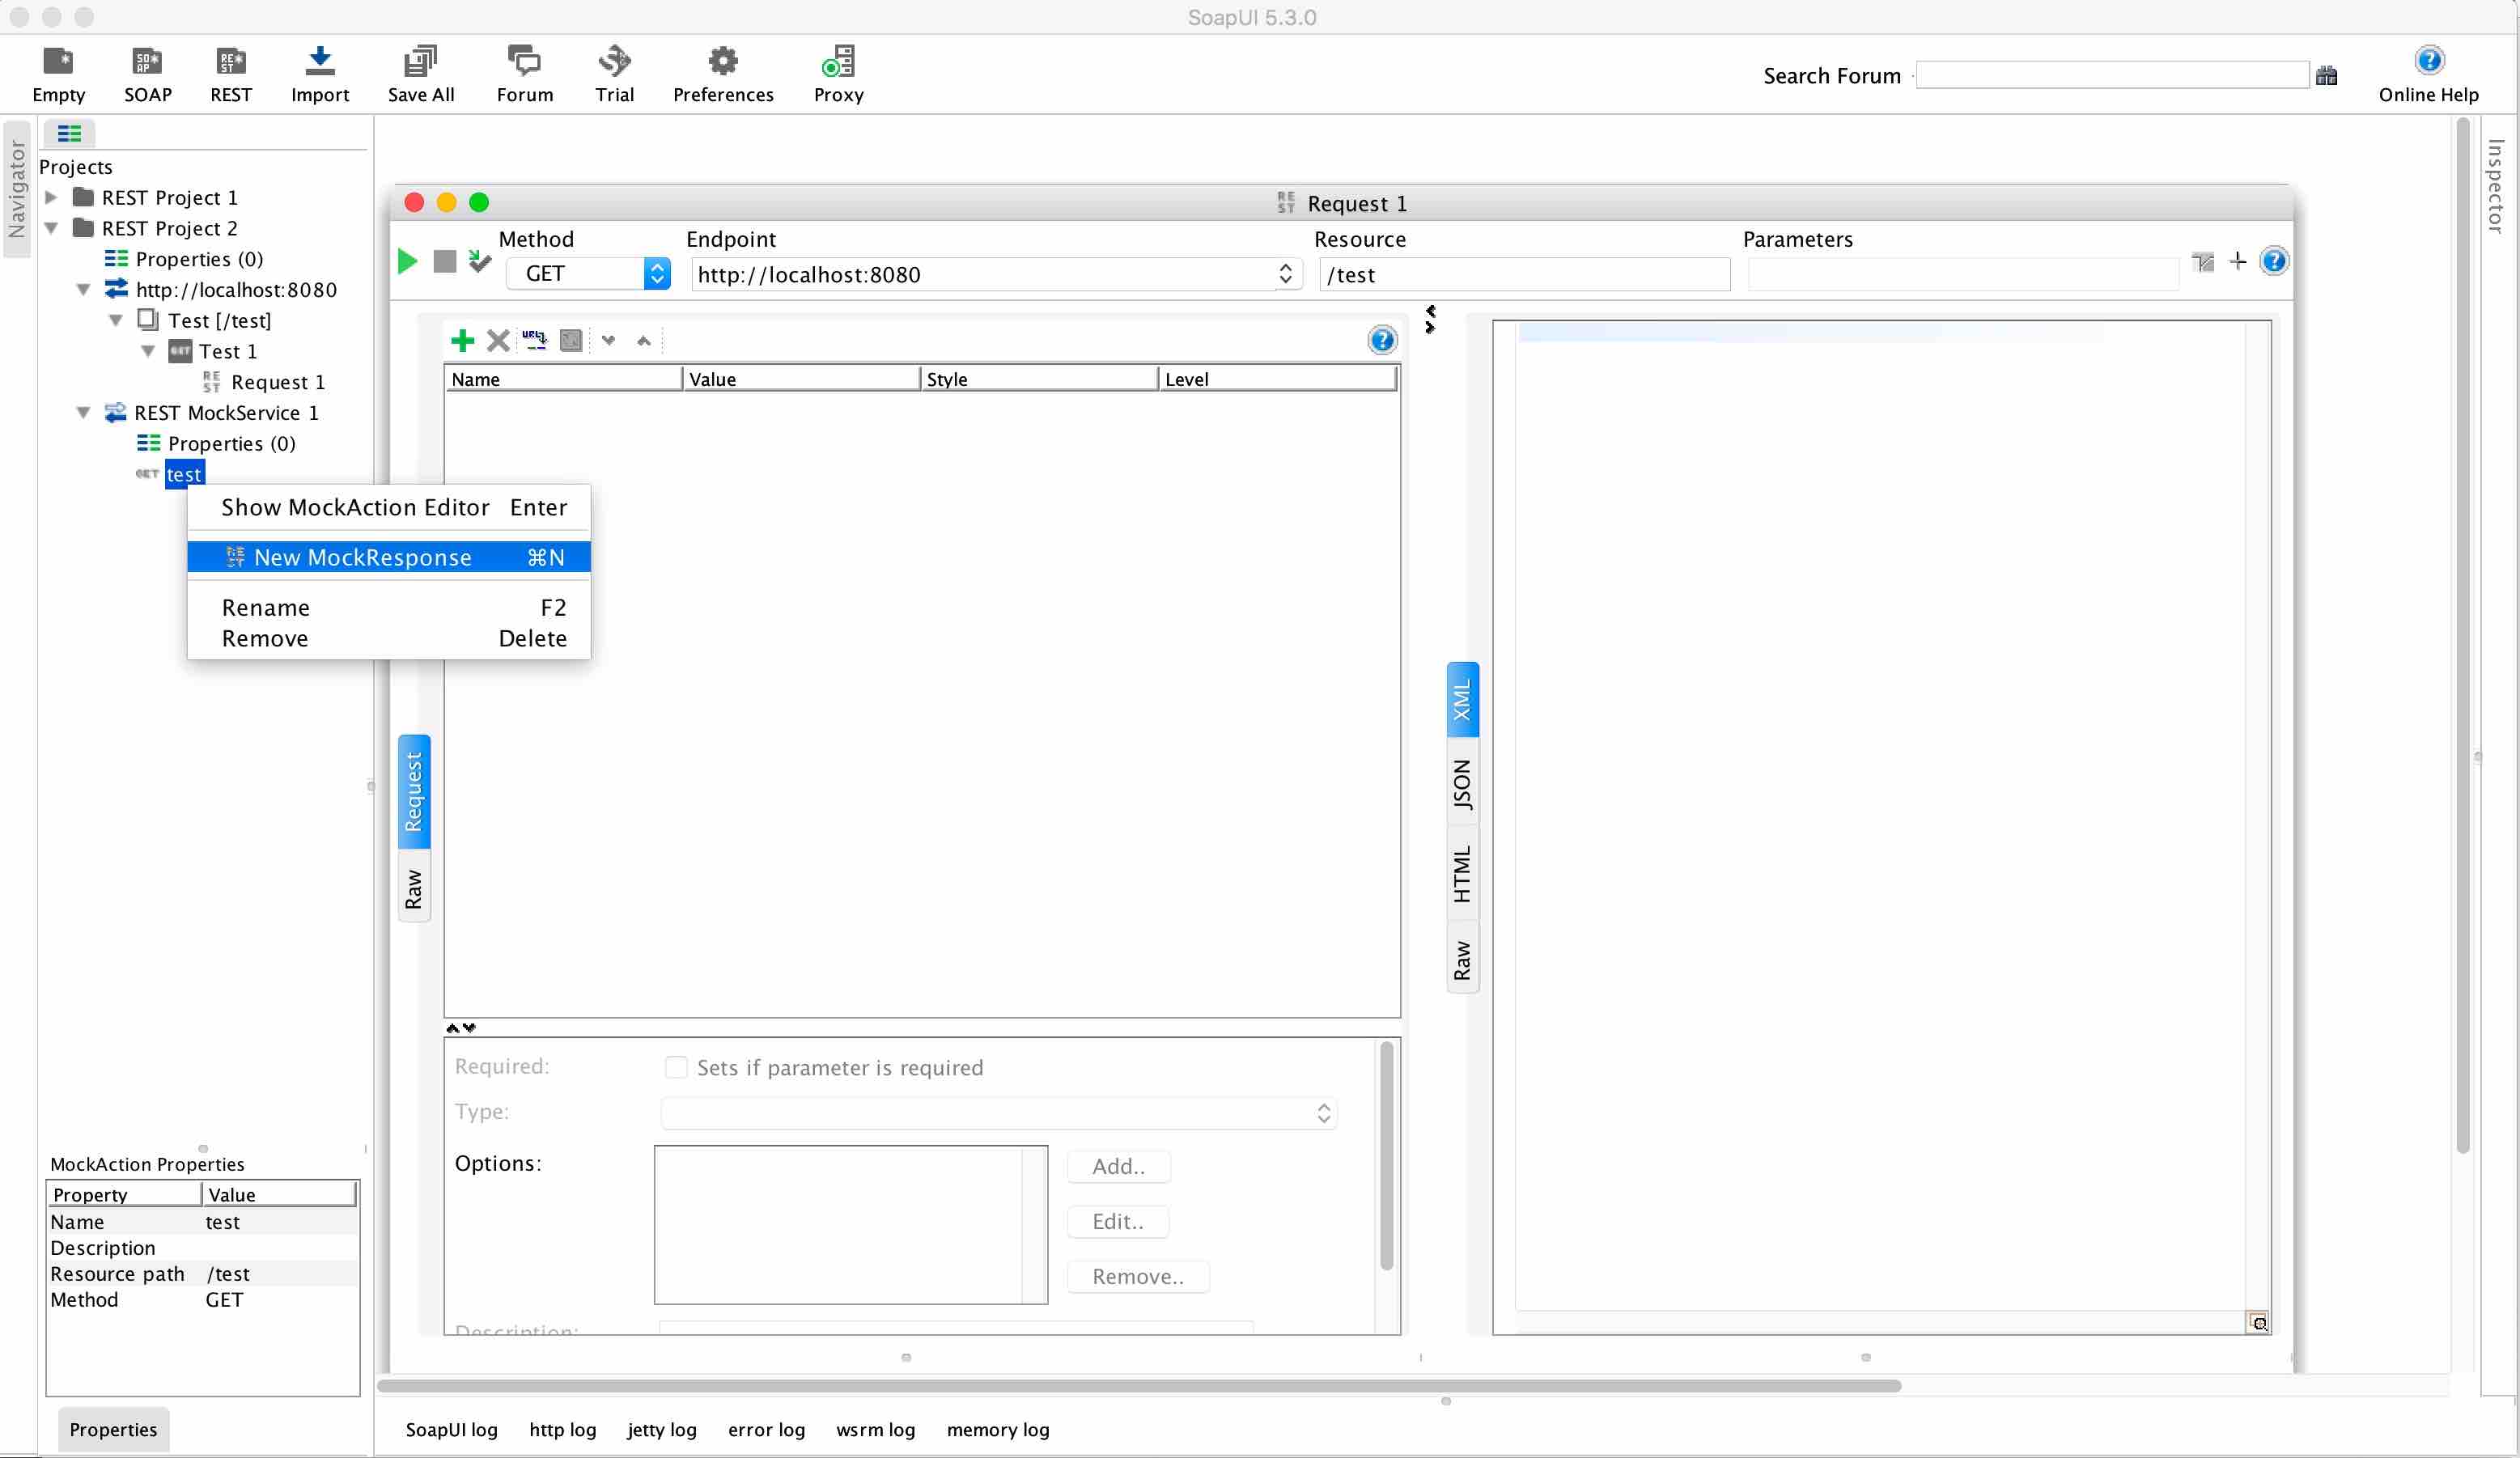Click the Save All tool icon in toolbar
Viewport: 2520px width, 1458px height.
420,73
